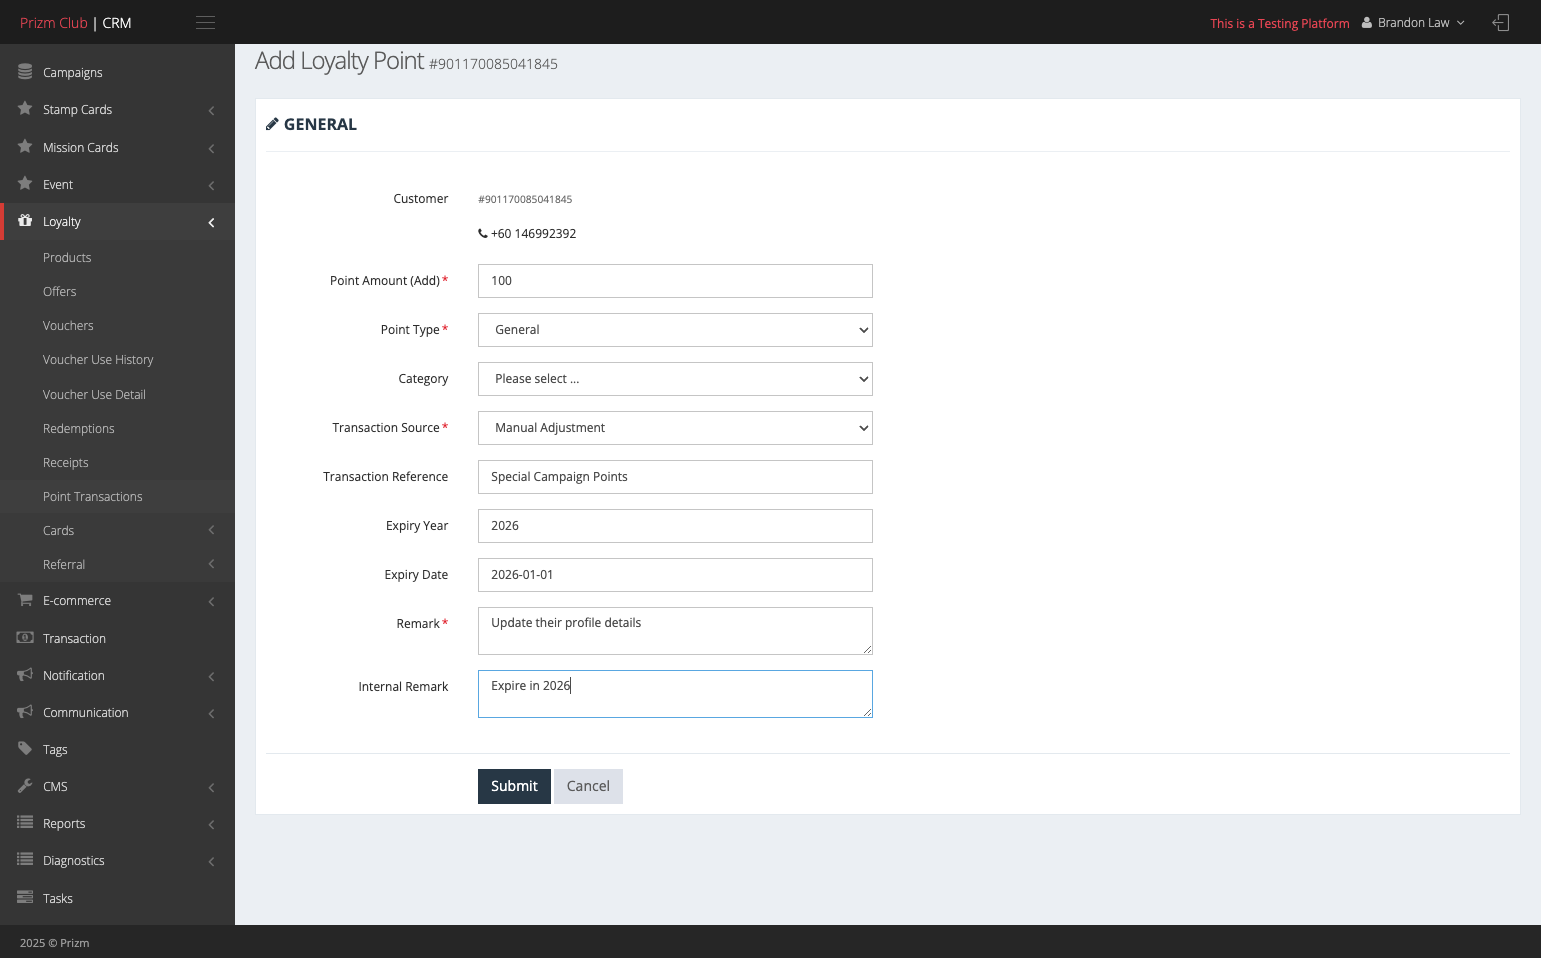Click the CMS wrench icon
Viewport: 1541px width, 958px height.
click(x=25, y=786)
